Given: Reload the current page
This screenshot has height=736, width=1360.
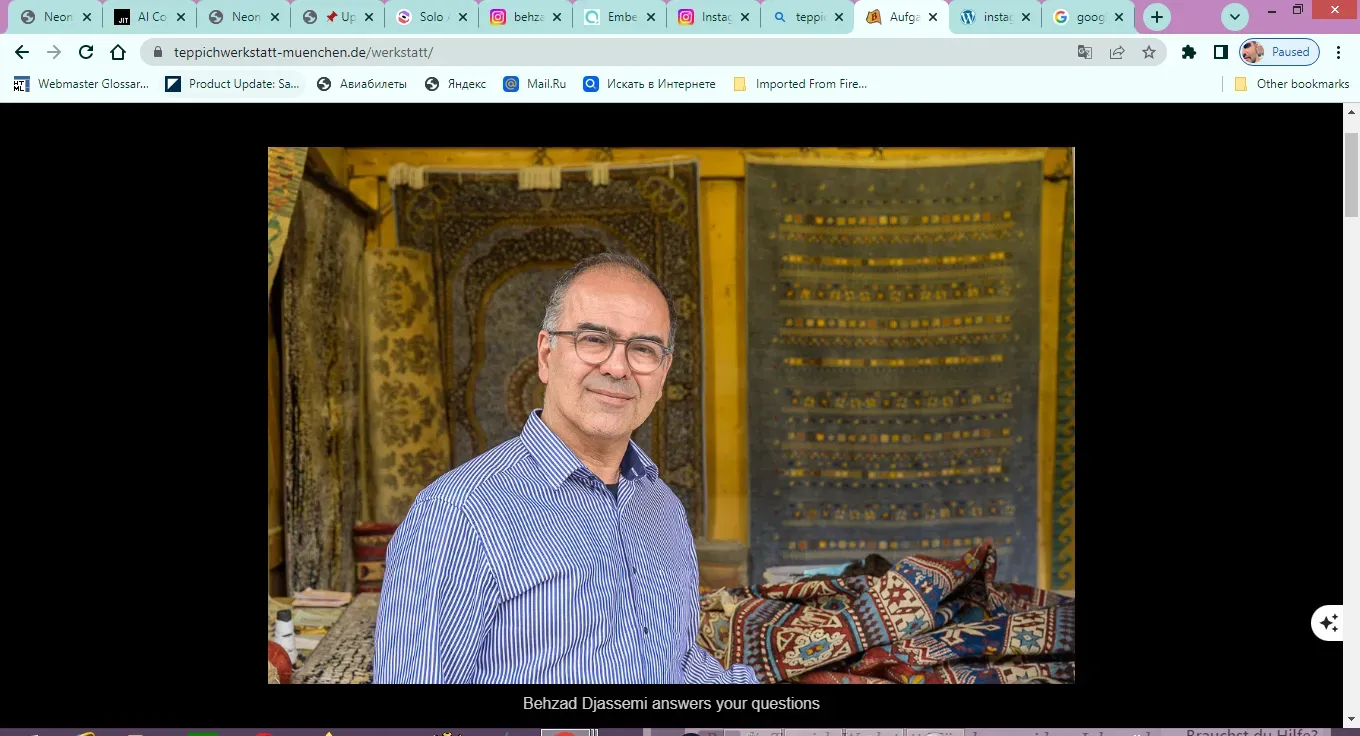Looking at the screenshot, I should (x=86, y=52).
